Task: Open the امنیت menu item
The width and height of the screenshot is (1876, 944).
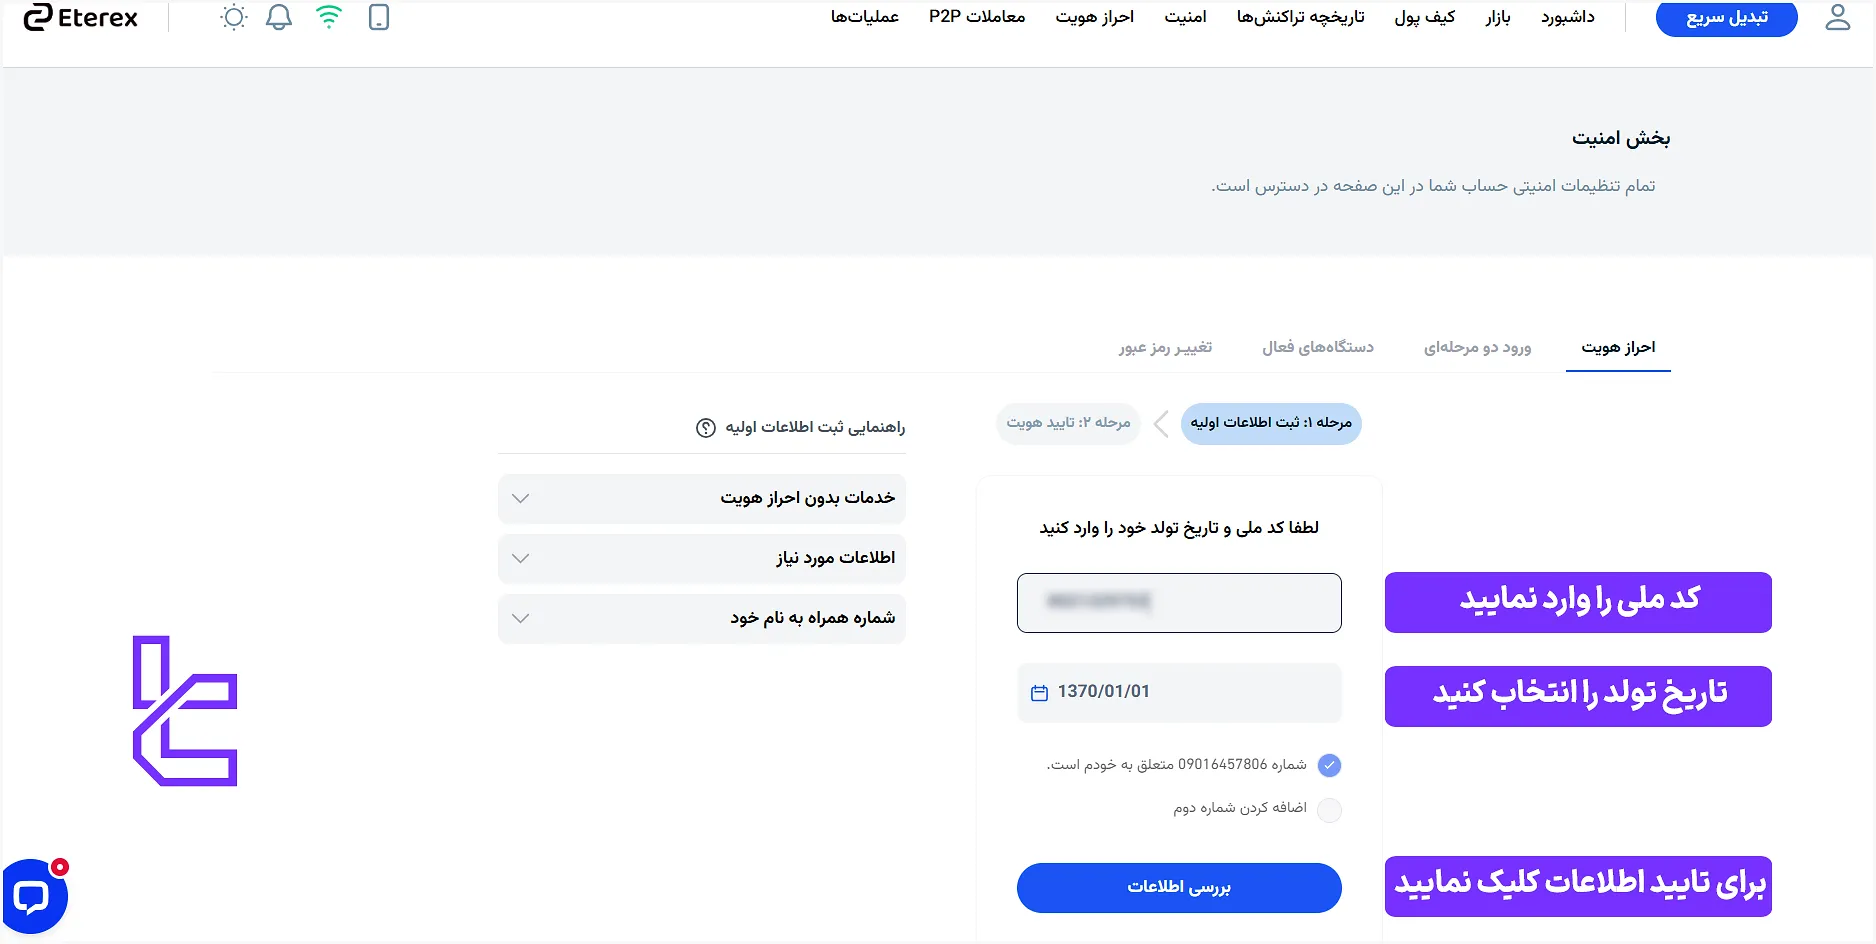Action: click(x=1185, y=17)
